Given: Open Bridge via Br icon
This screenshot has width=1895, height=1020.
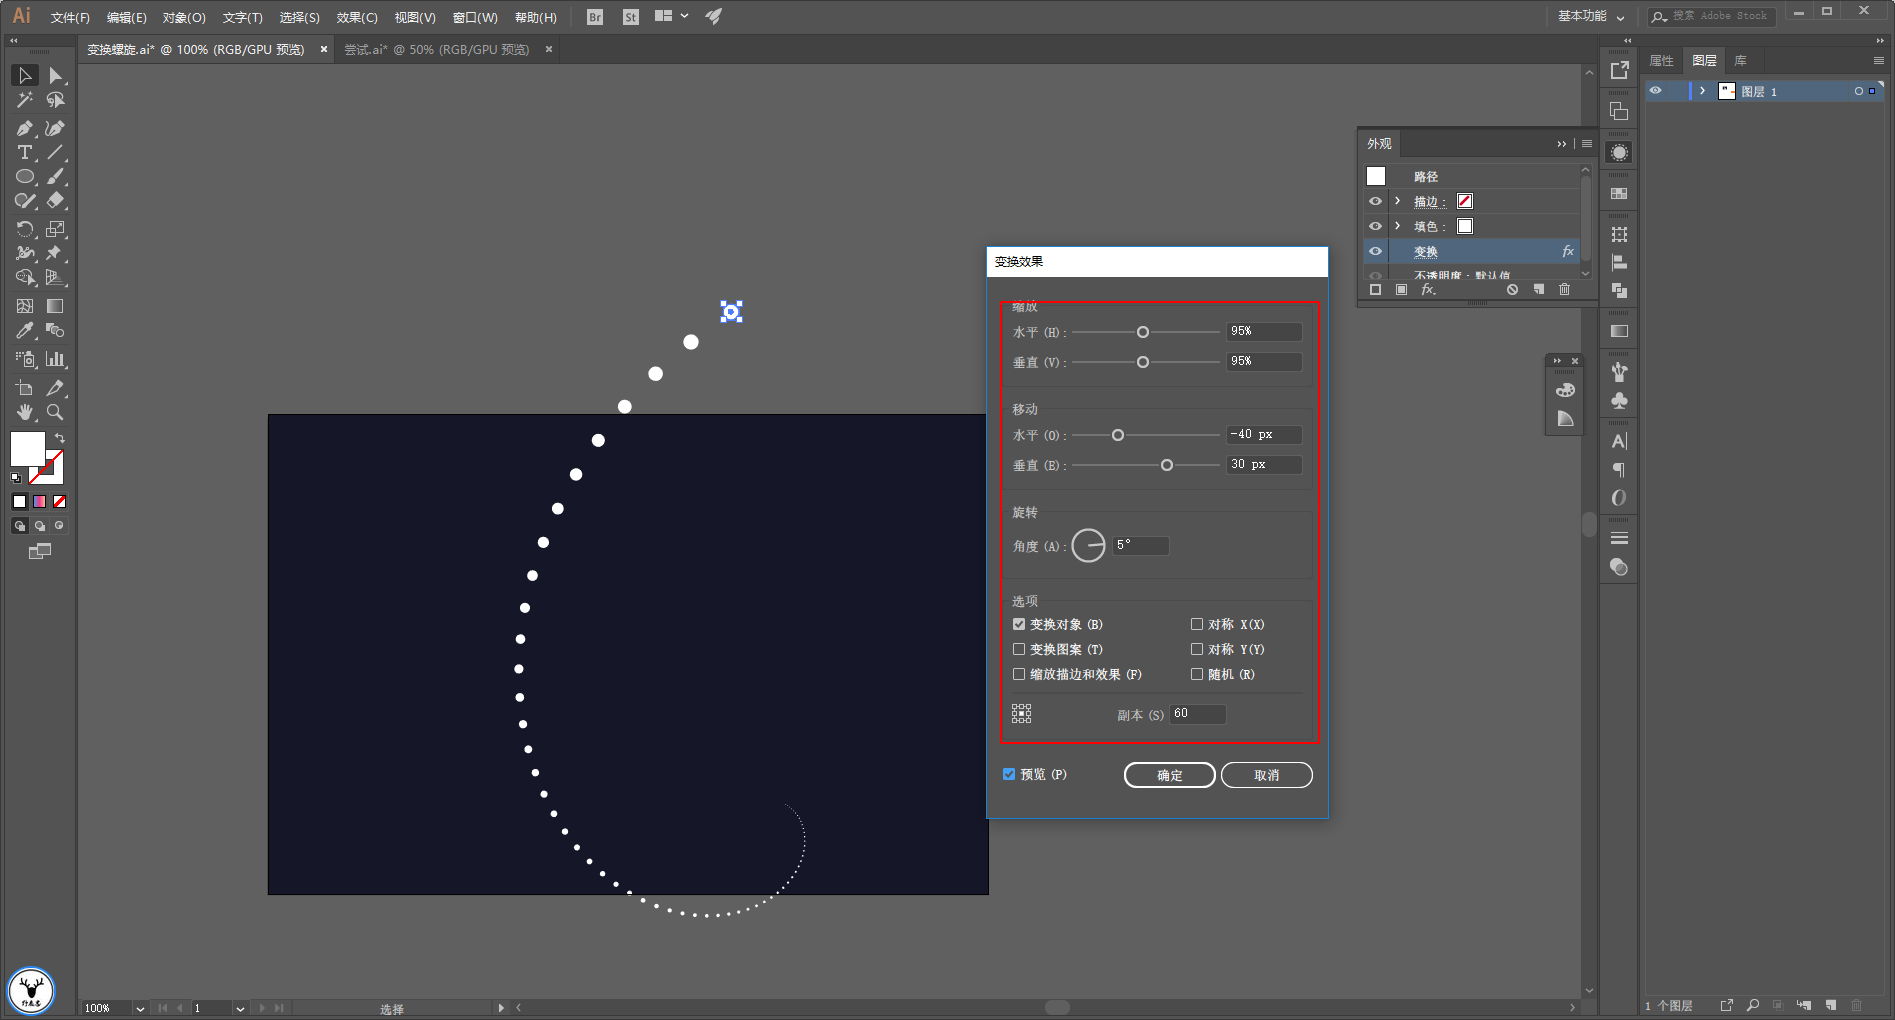Looking at the screenshot, I should 595,17.
